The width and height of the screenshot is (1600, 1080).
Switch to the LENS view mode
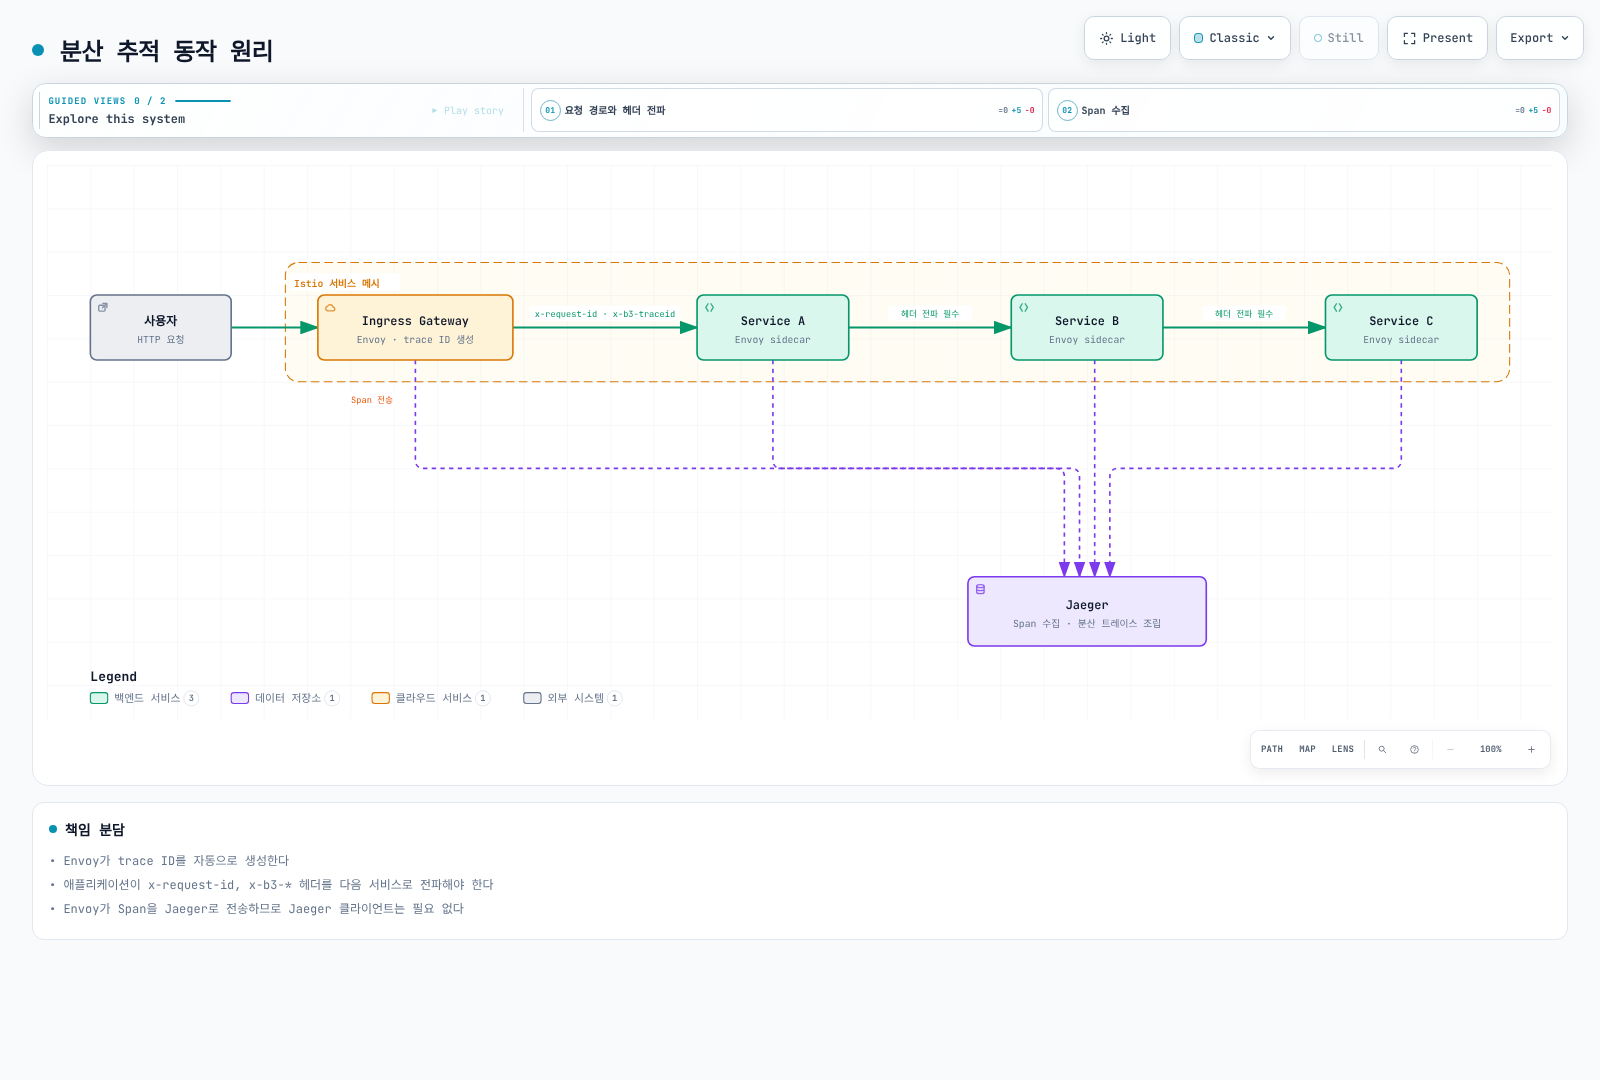[x=1342, y=749]
